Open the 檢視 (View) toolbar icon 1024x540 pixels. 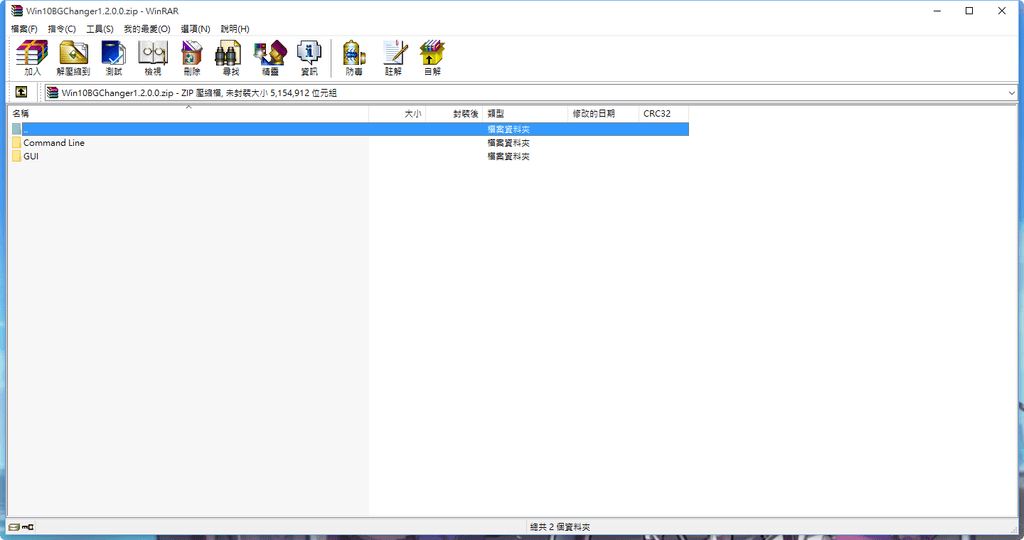pyautogui.click(x=153, y=57)
